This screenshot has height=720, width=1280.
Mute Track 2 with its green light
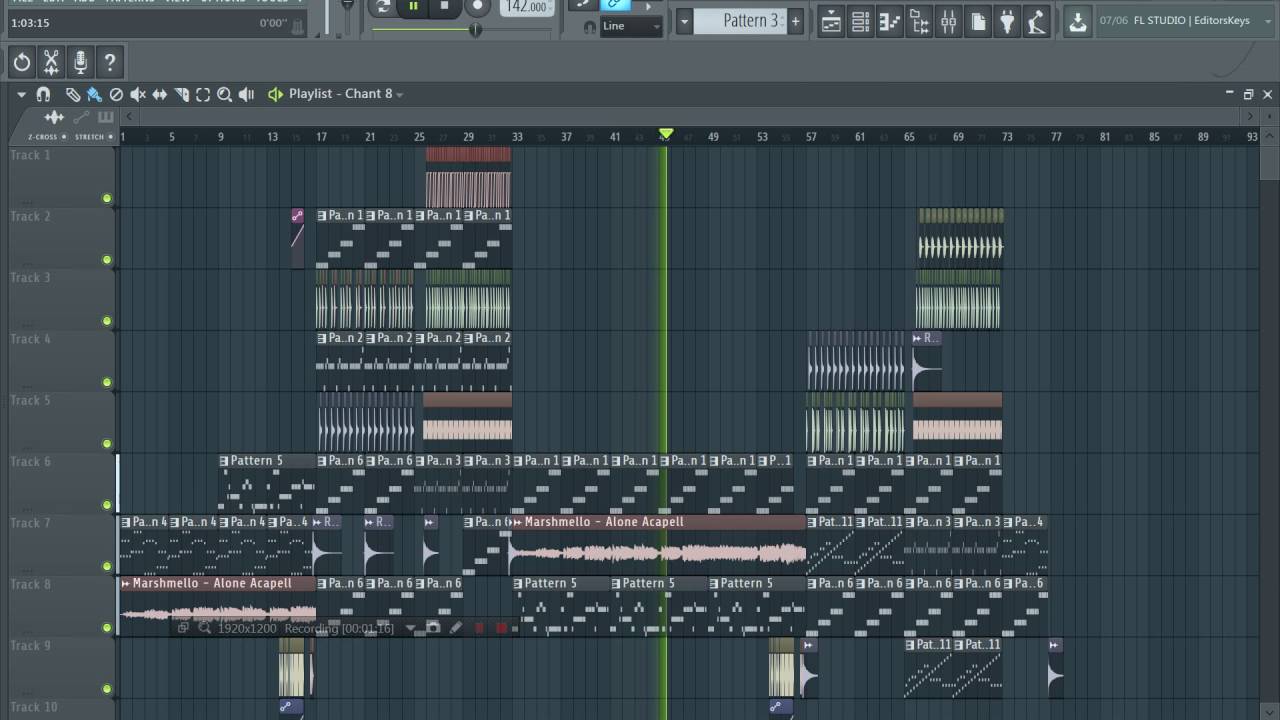click(x=107, y=259)
